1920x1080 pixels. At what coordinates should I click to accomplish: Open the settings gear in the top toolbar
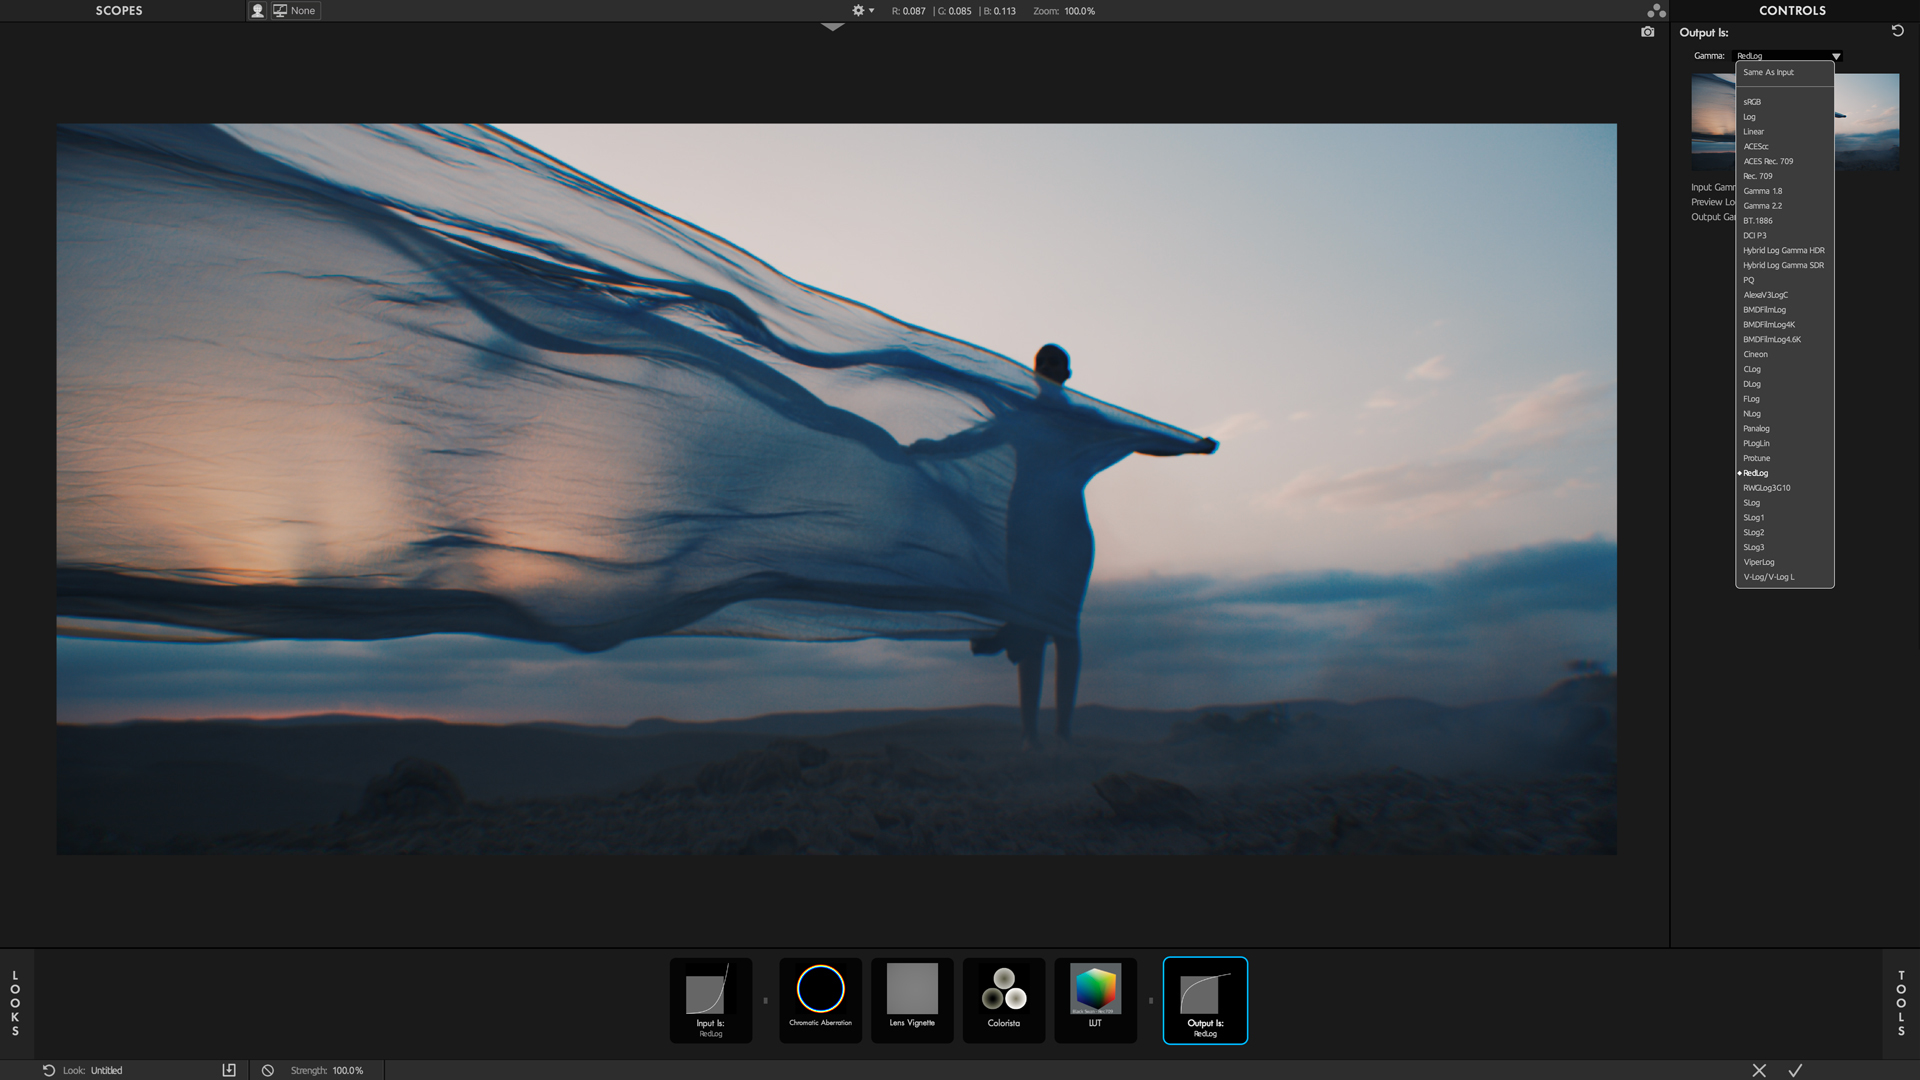point(857,10)
